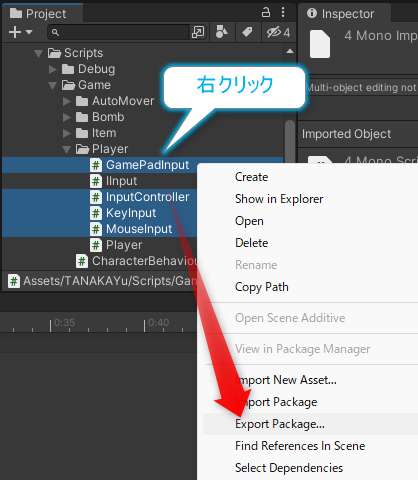Toggle the Project panel lock icon
The width and height of the screenshot is (418, 480).
point(266,13)
